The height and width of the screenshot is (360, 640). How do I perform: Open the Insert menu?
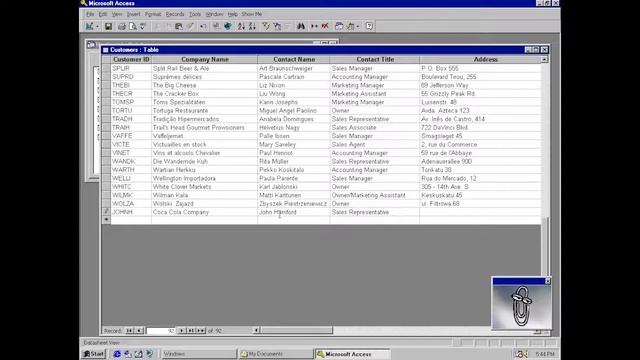point(133,14)
